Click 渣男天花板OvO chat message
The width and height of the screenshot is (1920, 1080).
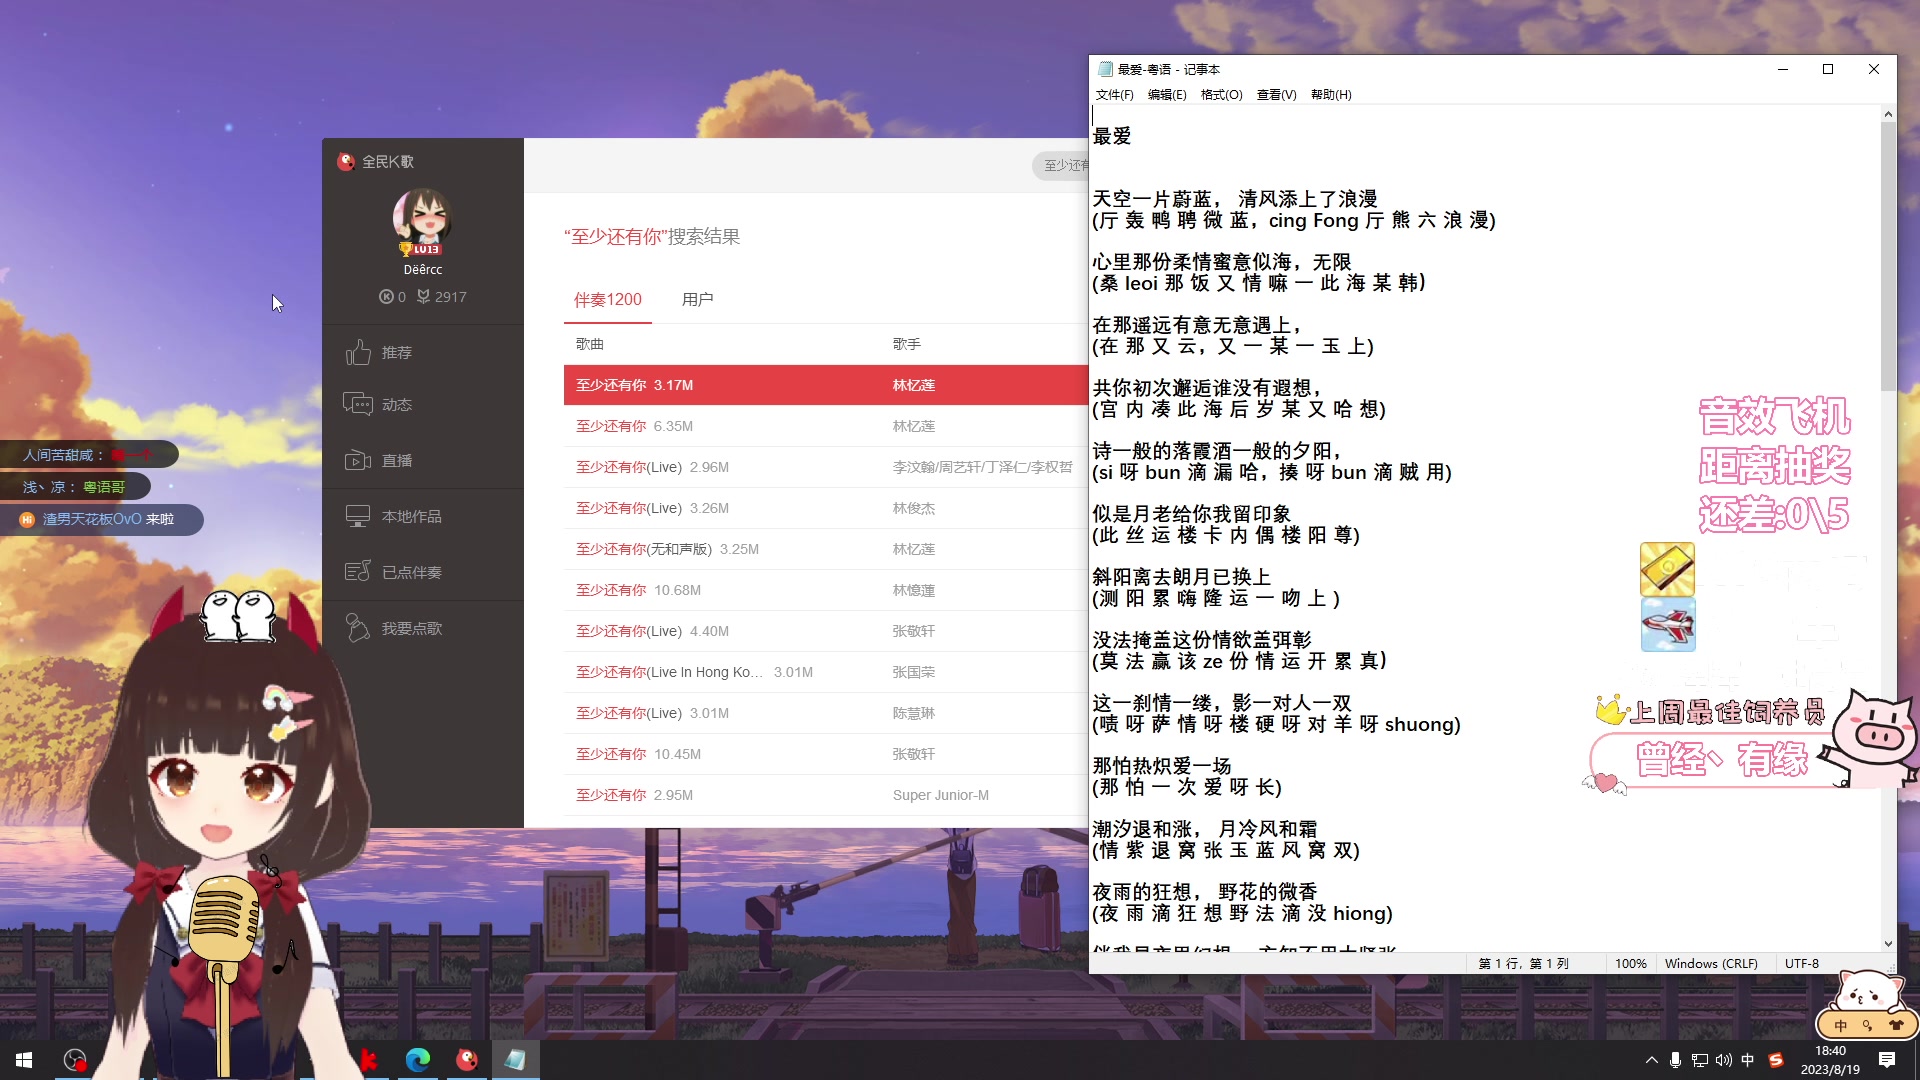[x=101, y=519]
